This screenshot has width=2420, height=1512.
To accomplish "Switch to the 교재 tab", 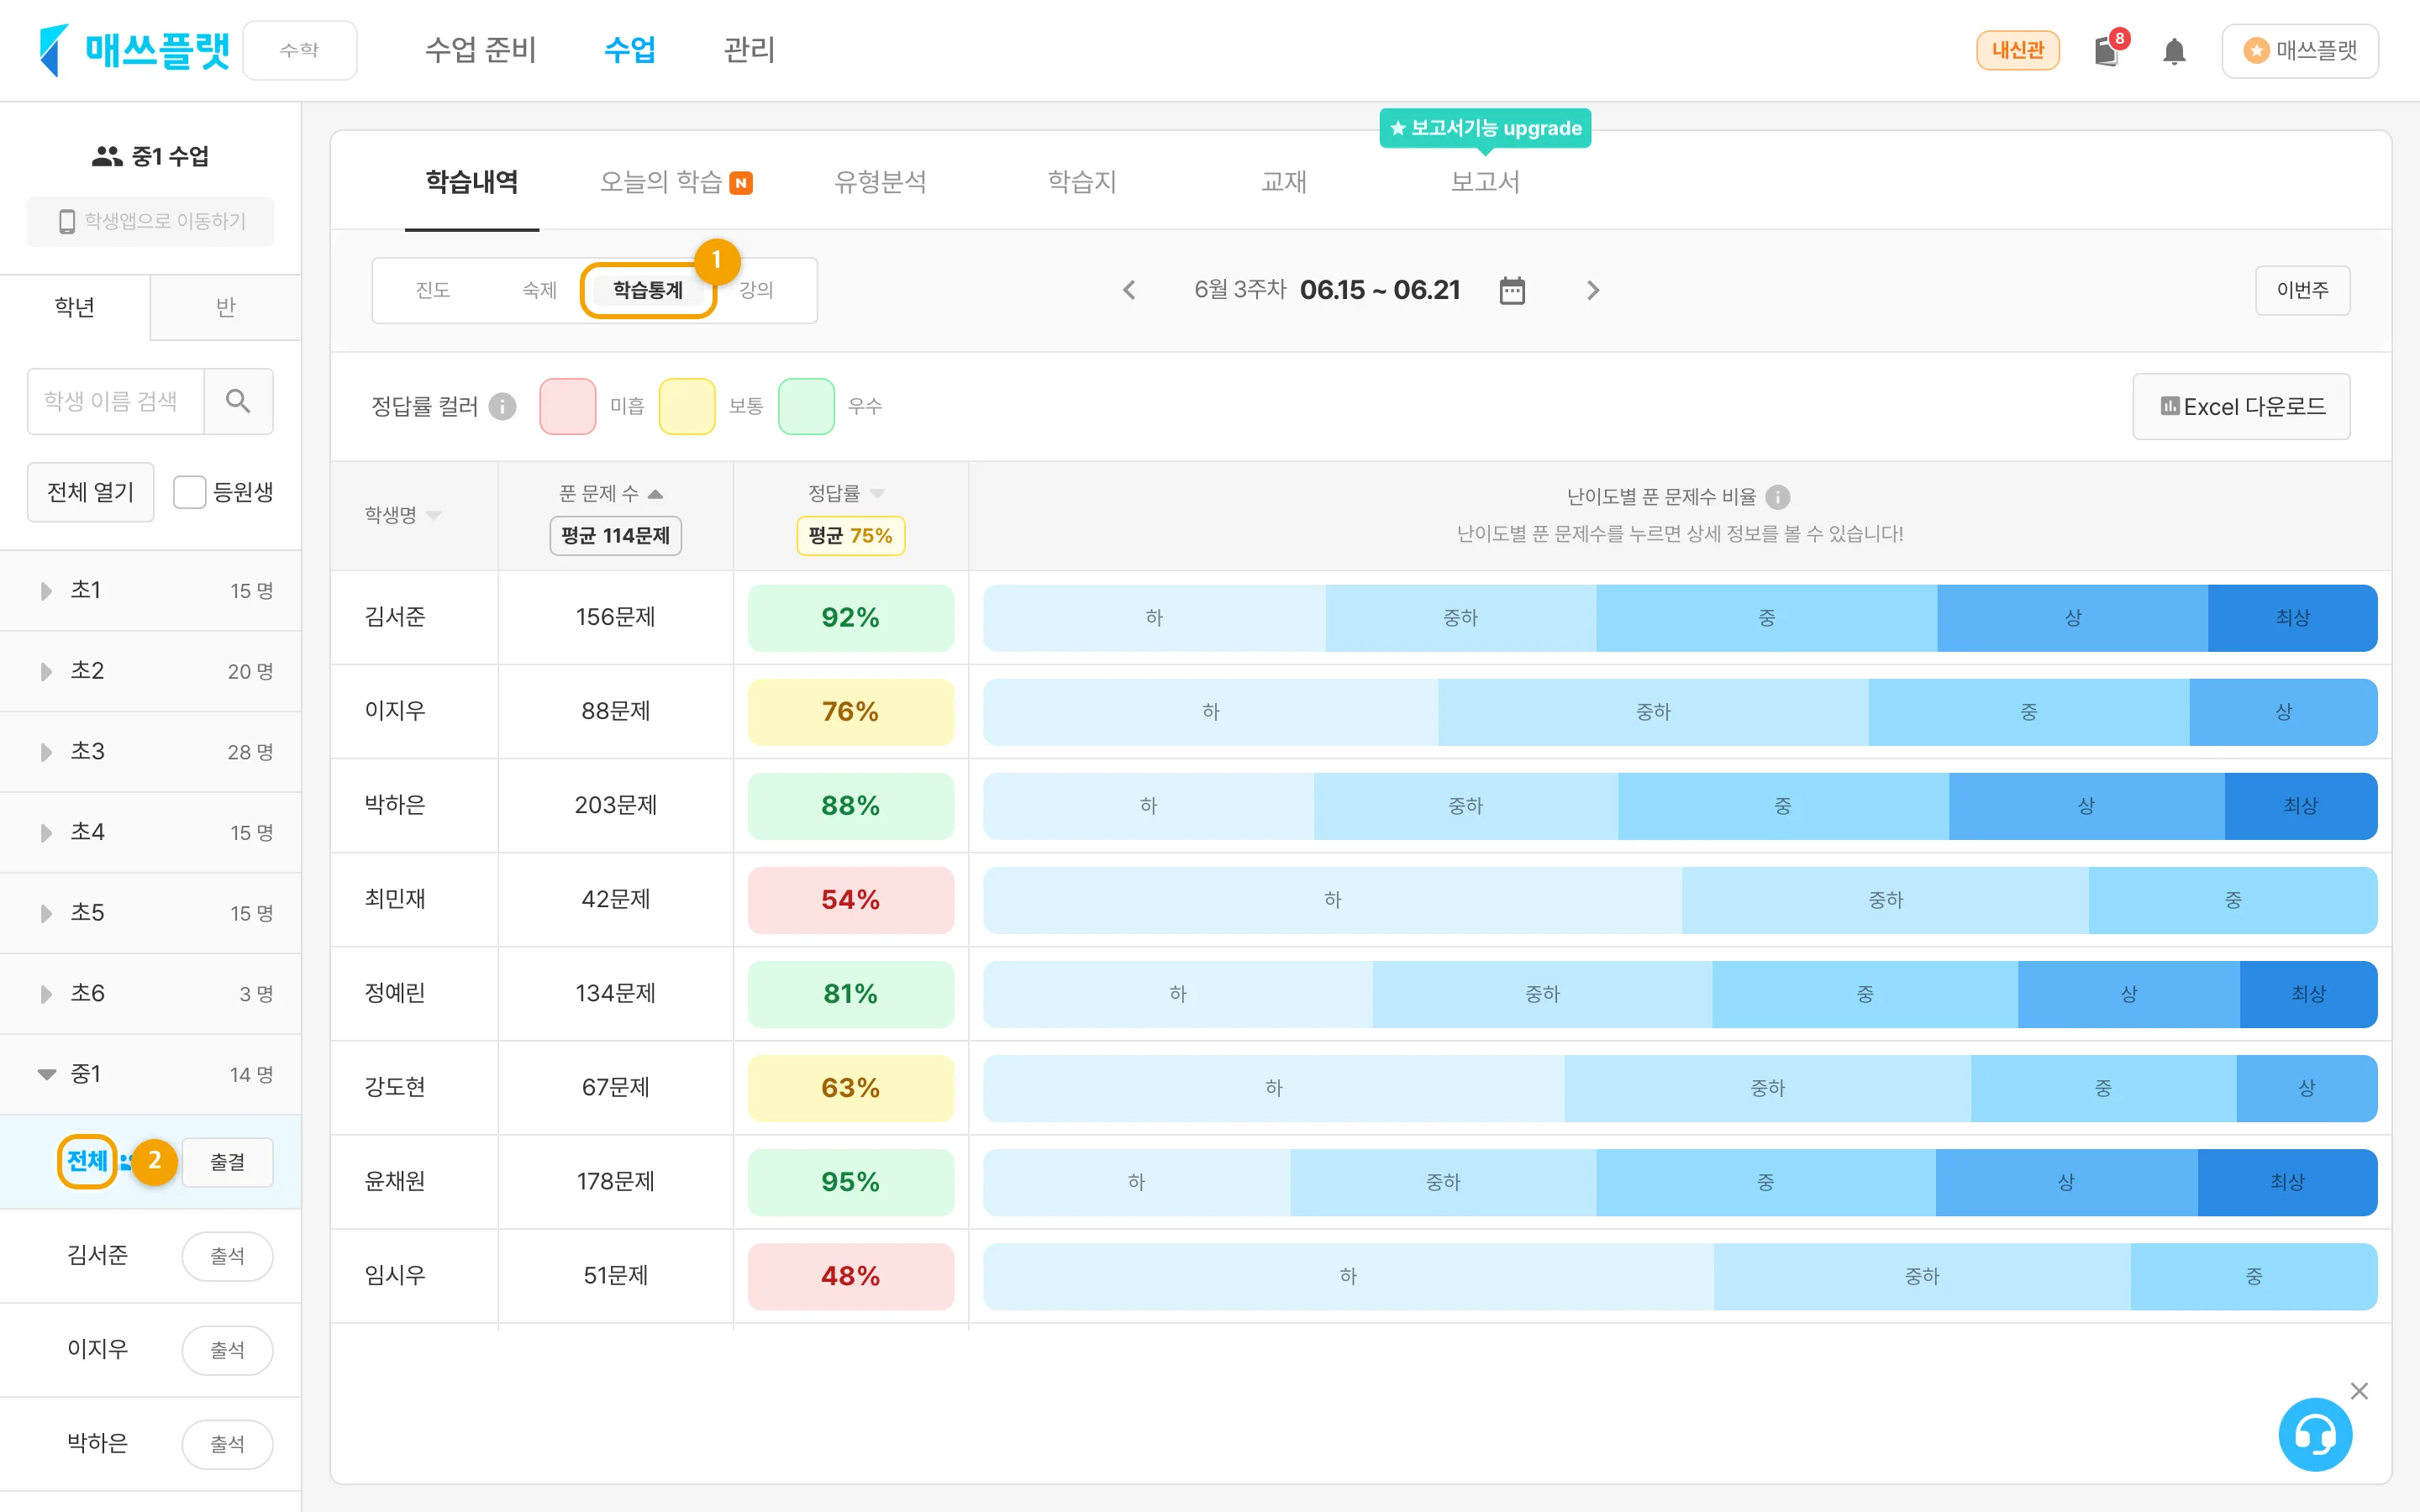I will click(x=1284, y=182).
